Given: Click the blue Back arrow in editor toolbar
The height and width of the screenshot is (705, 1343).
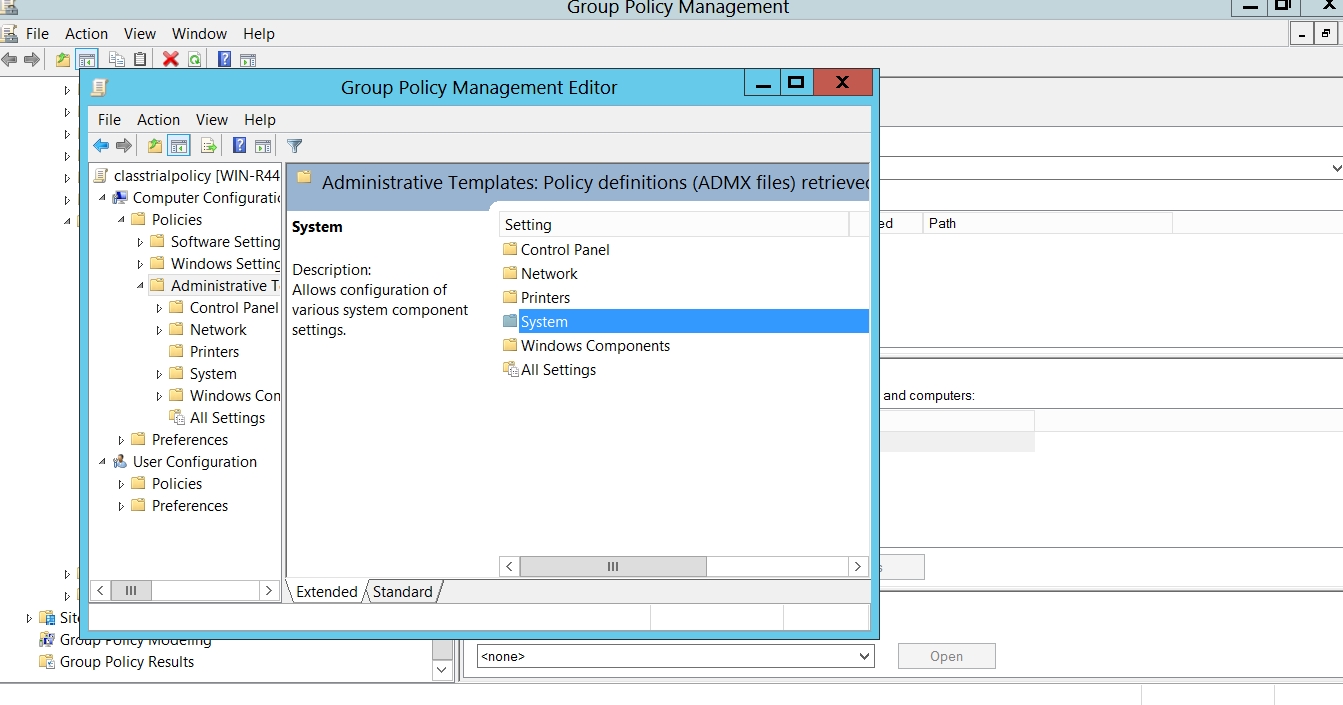Looking at the screenshot, I should coord(101,146).
